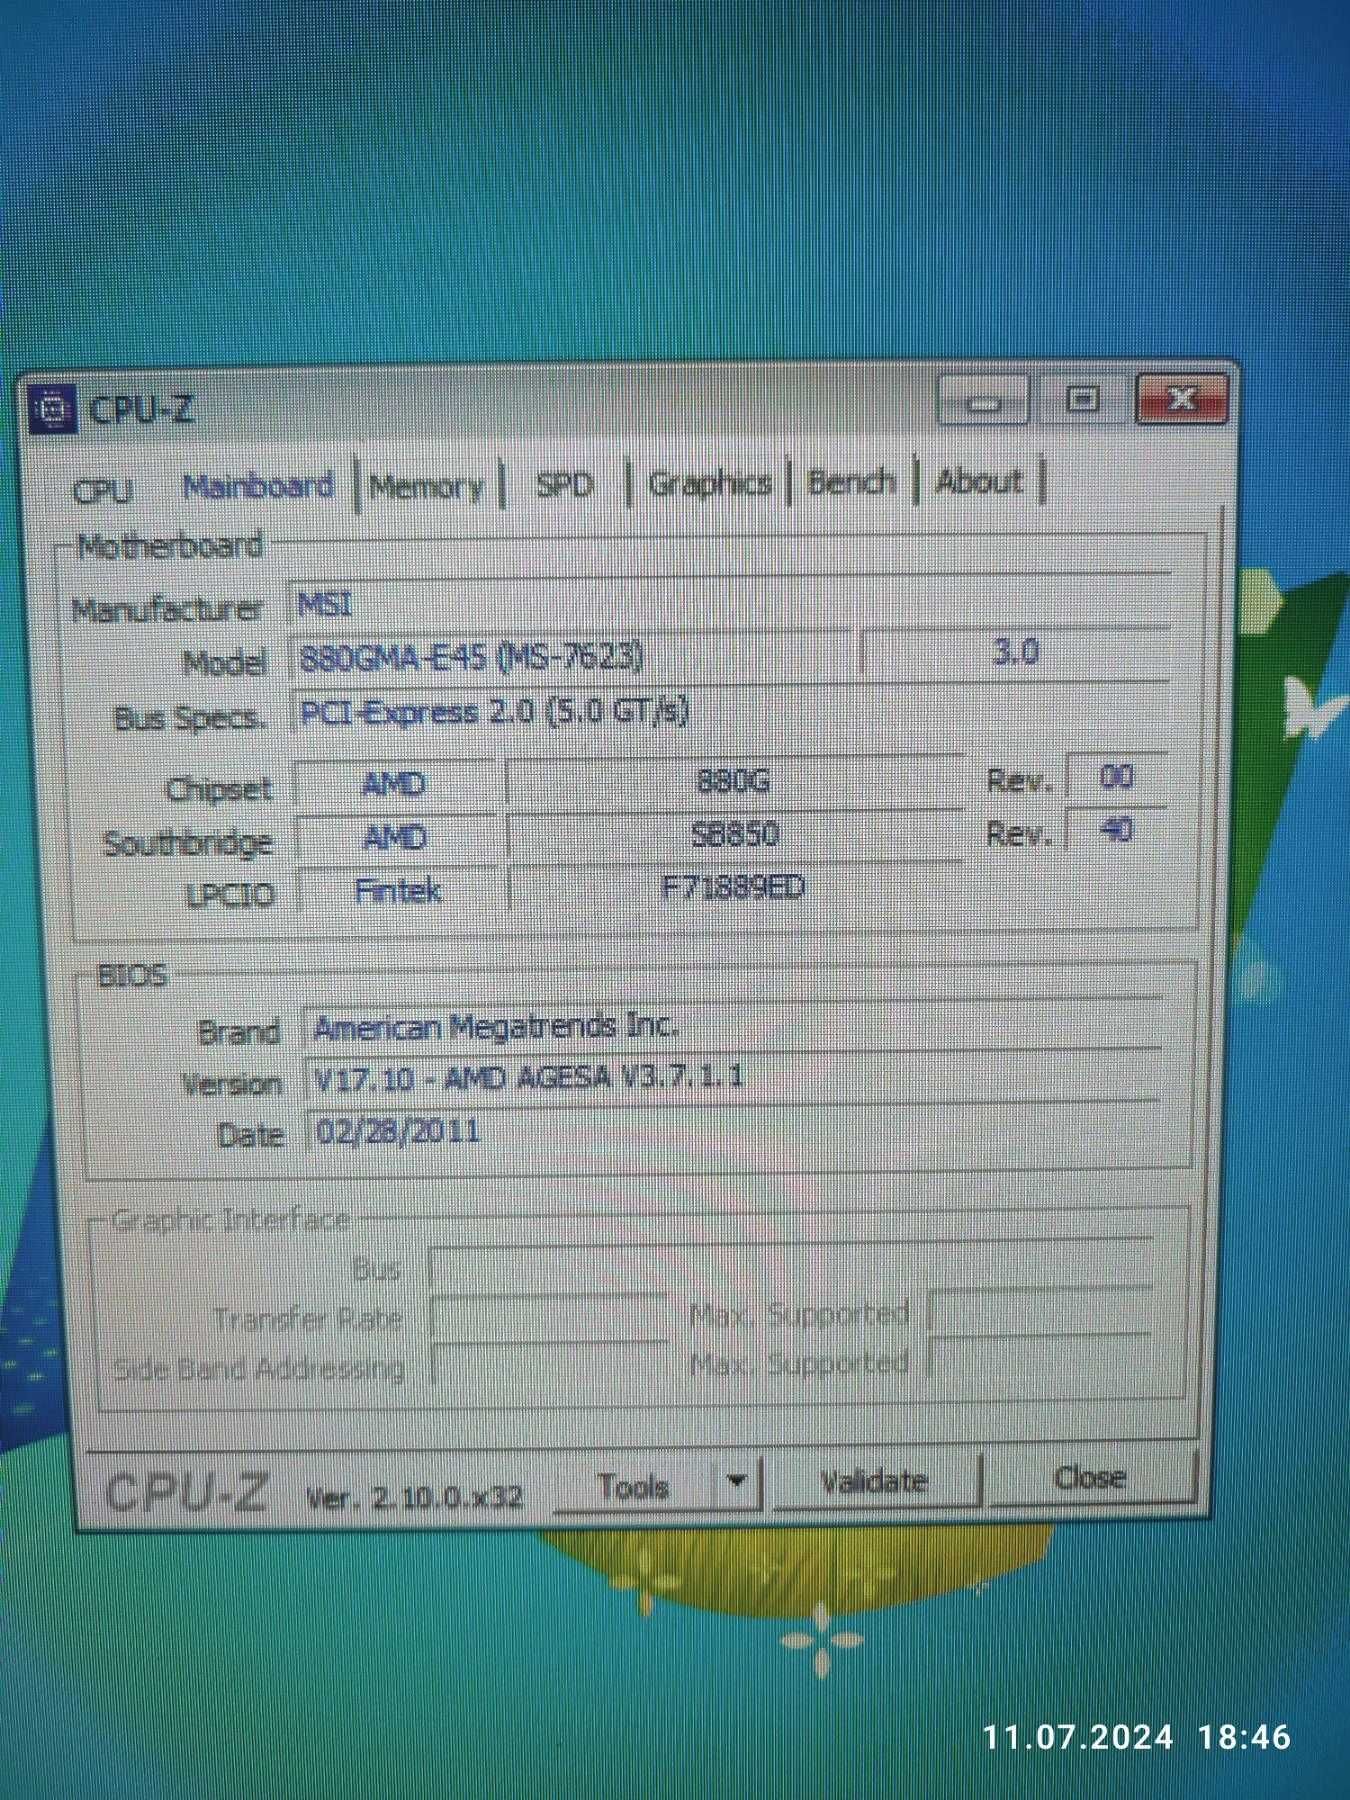Select the Mainboard tab

[259, 486]
